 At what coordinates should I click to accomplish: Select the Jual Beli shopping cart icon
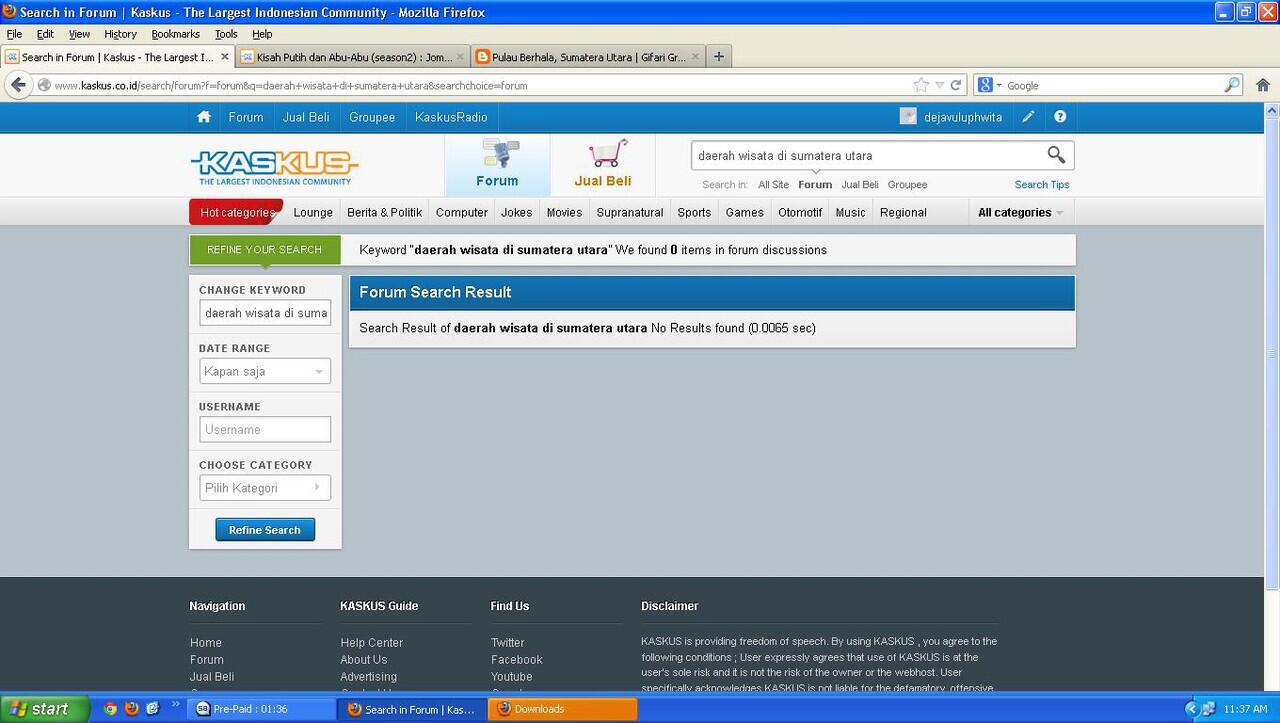[607, 153]
